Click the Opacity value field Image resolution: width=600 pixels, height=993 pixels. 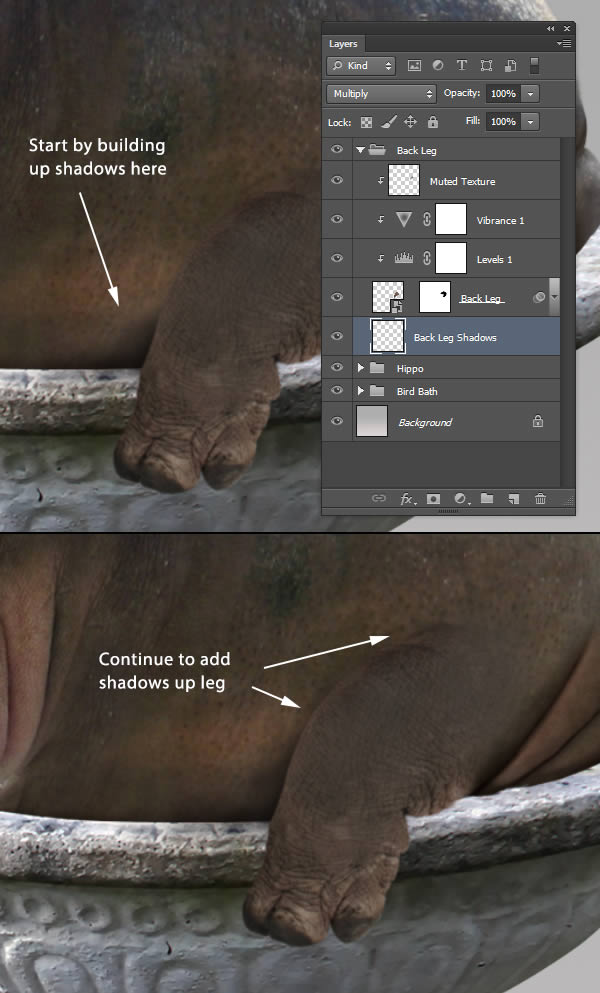(x=504, y=94)
